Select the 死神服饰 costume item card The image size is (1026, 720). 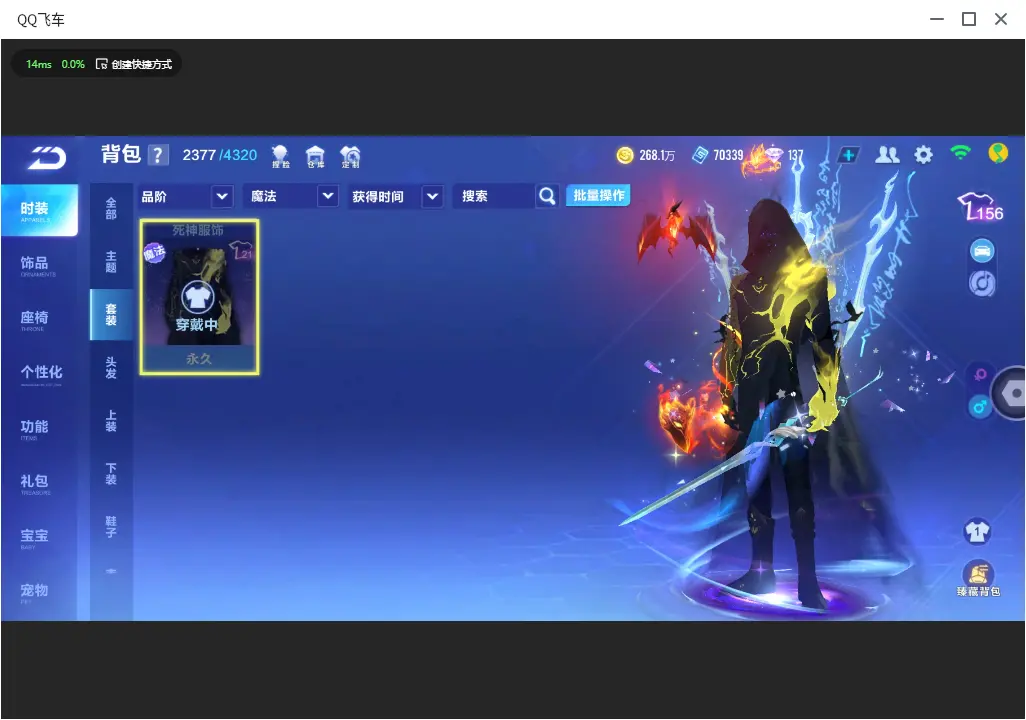click(200, 297)
